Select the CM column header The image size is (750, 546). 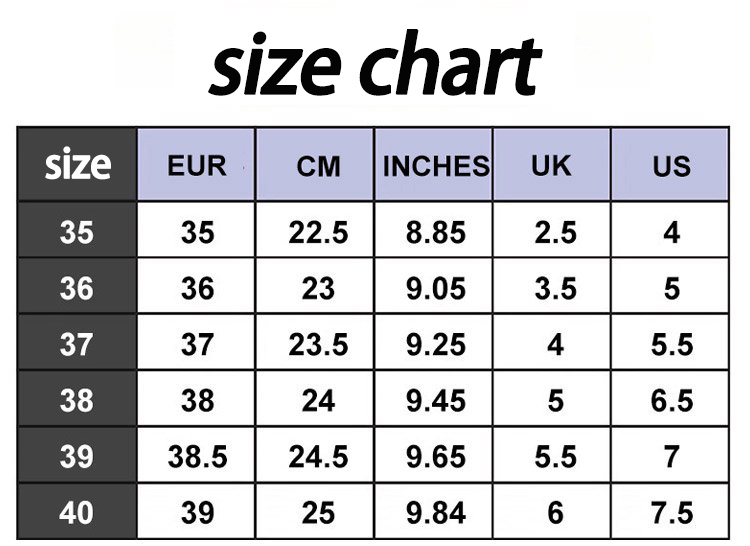click(x=315, y=164)
